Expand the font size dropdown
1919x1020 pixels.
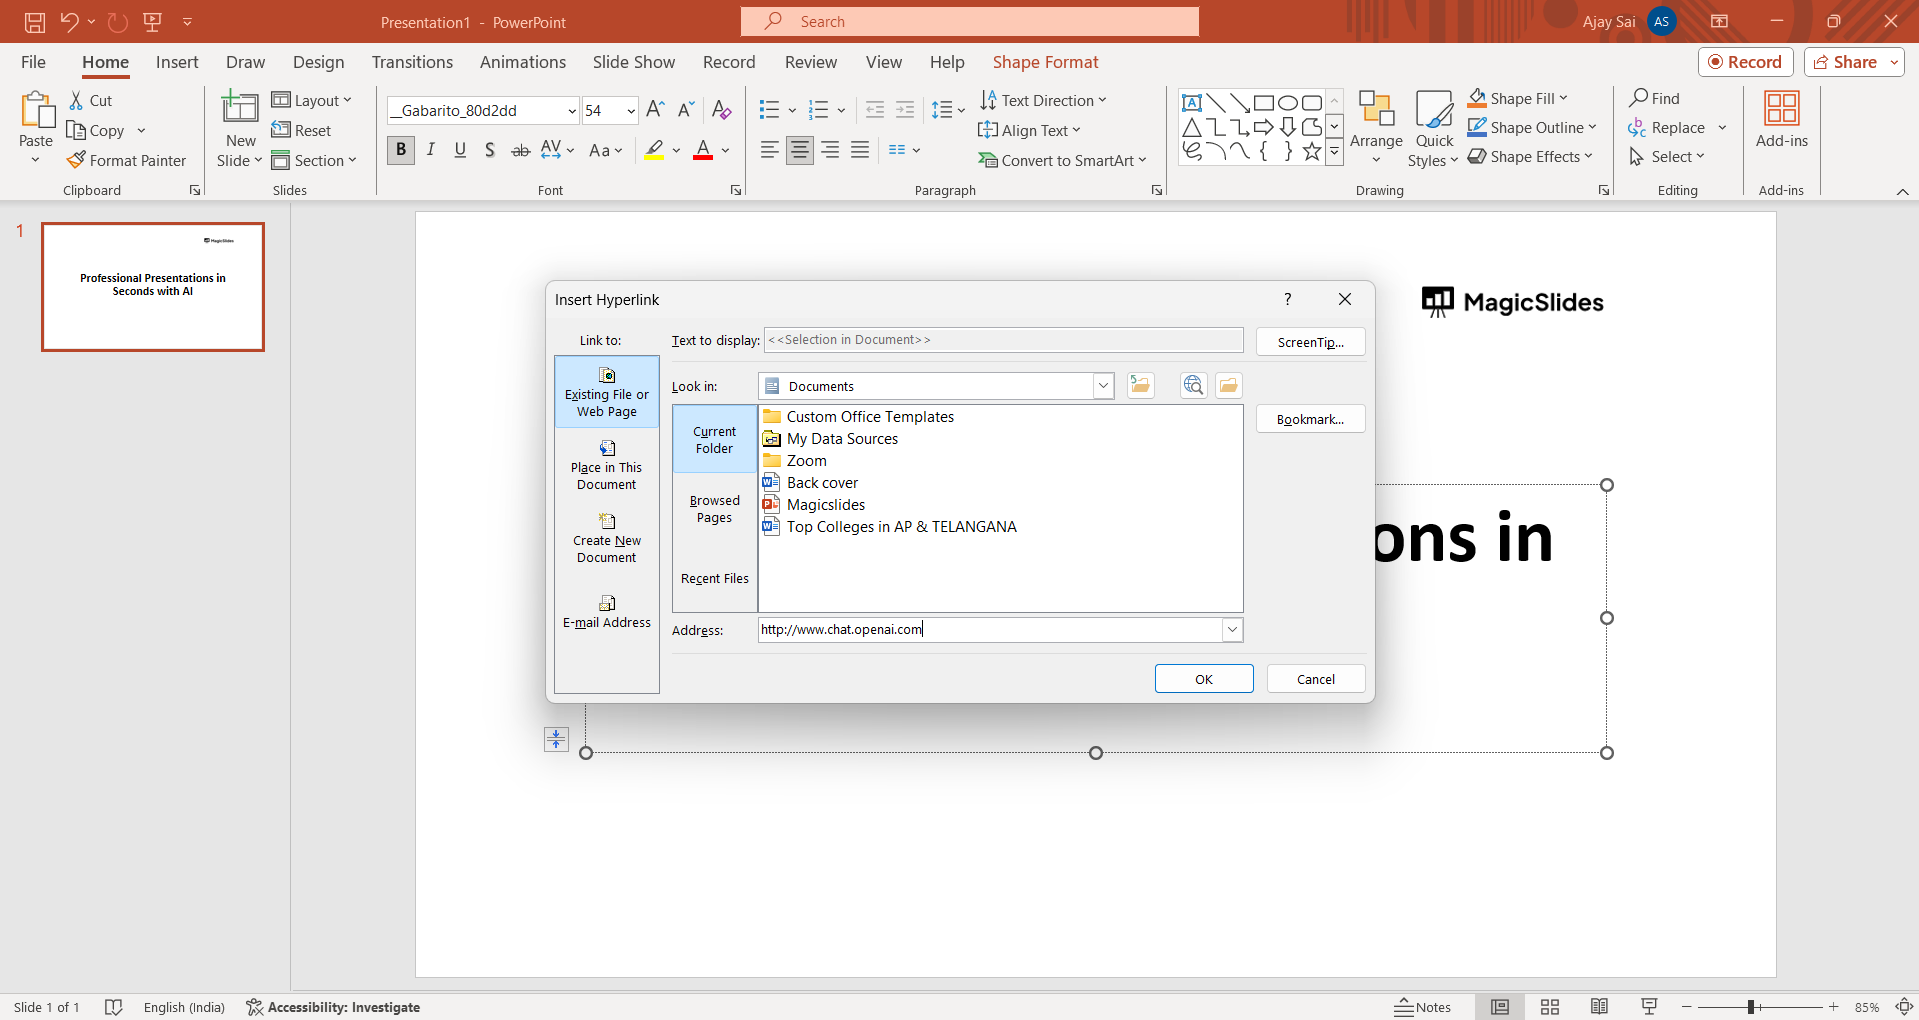tap(631, 111)
